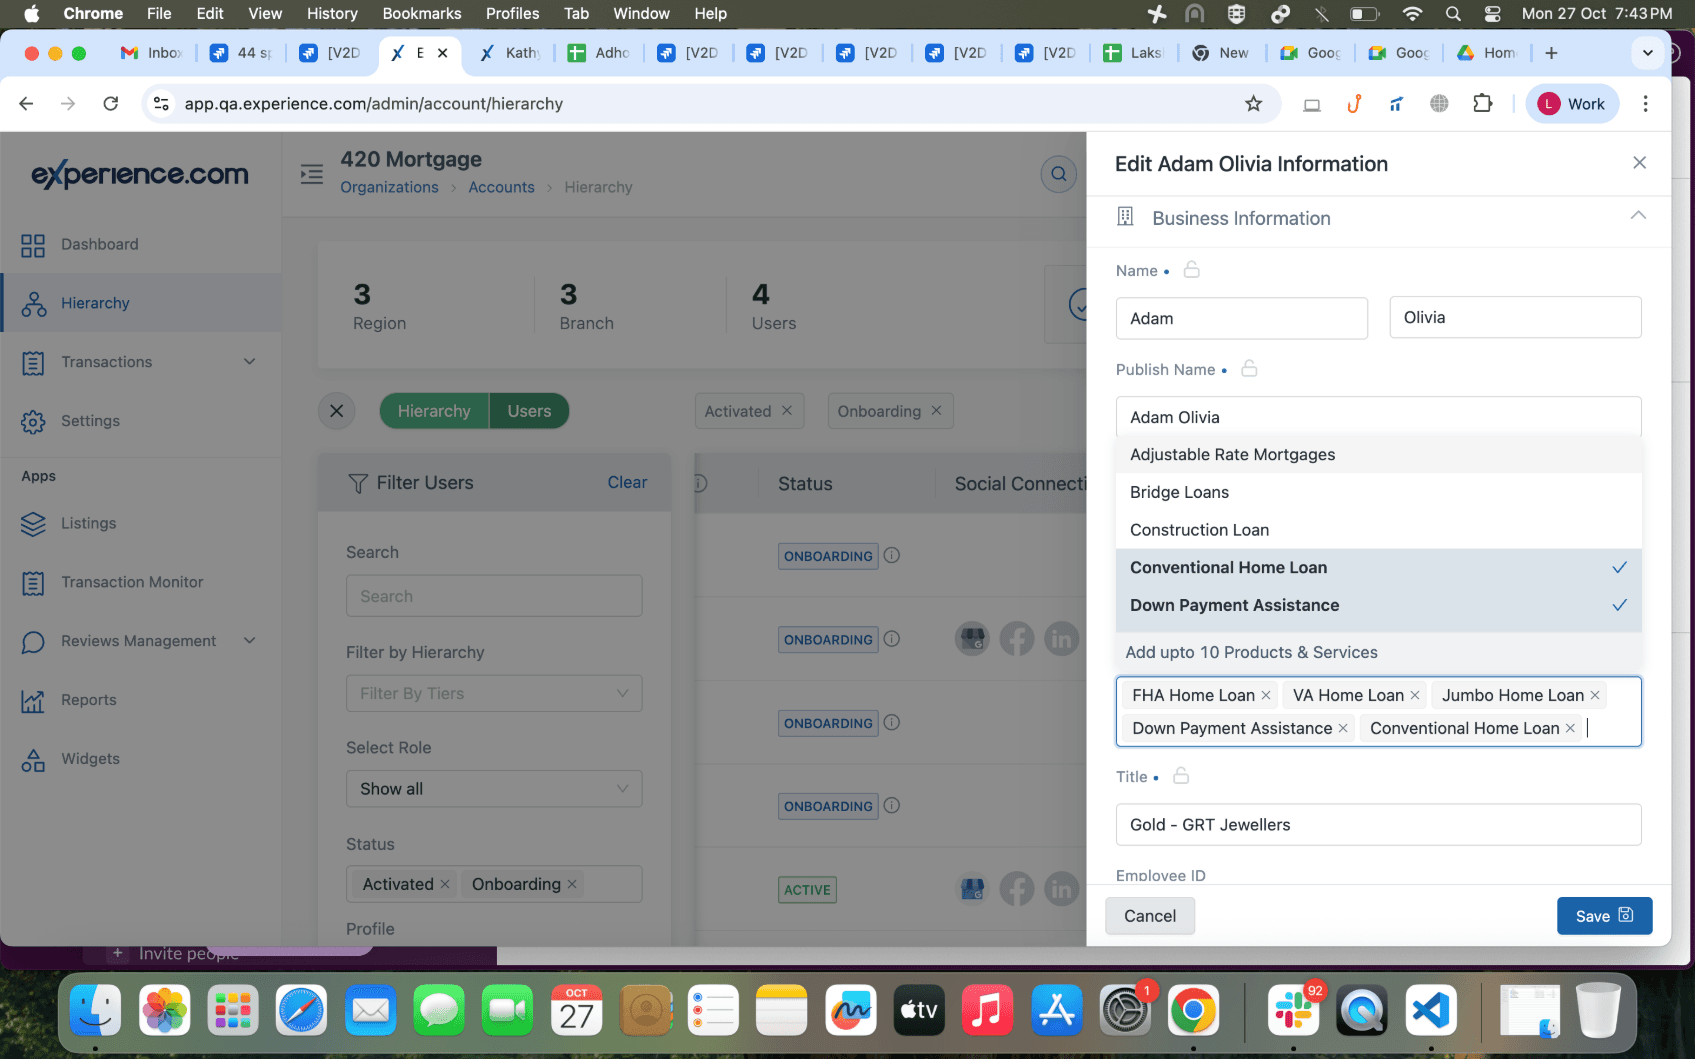Viewport: 1695px width, 1059px height.
Task: Go to Accounts breadcrumb link
Action: 501,187
